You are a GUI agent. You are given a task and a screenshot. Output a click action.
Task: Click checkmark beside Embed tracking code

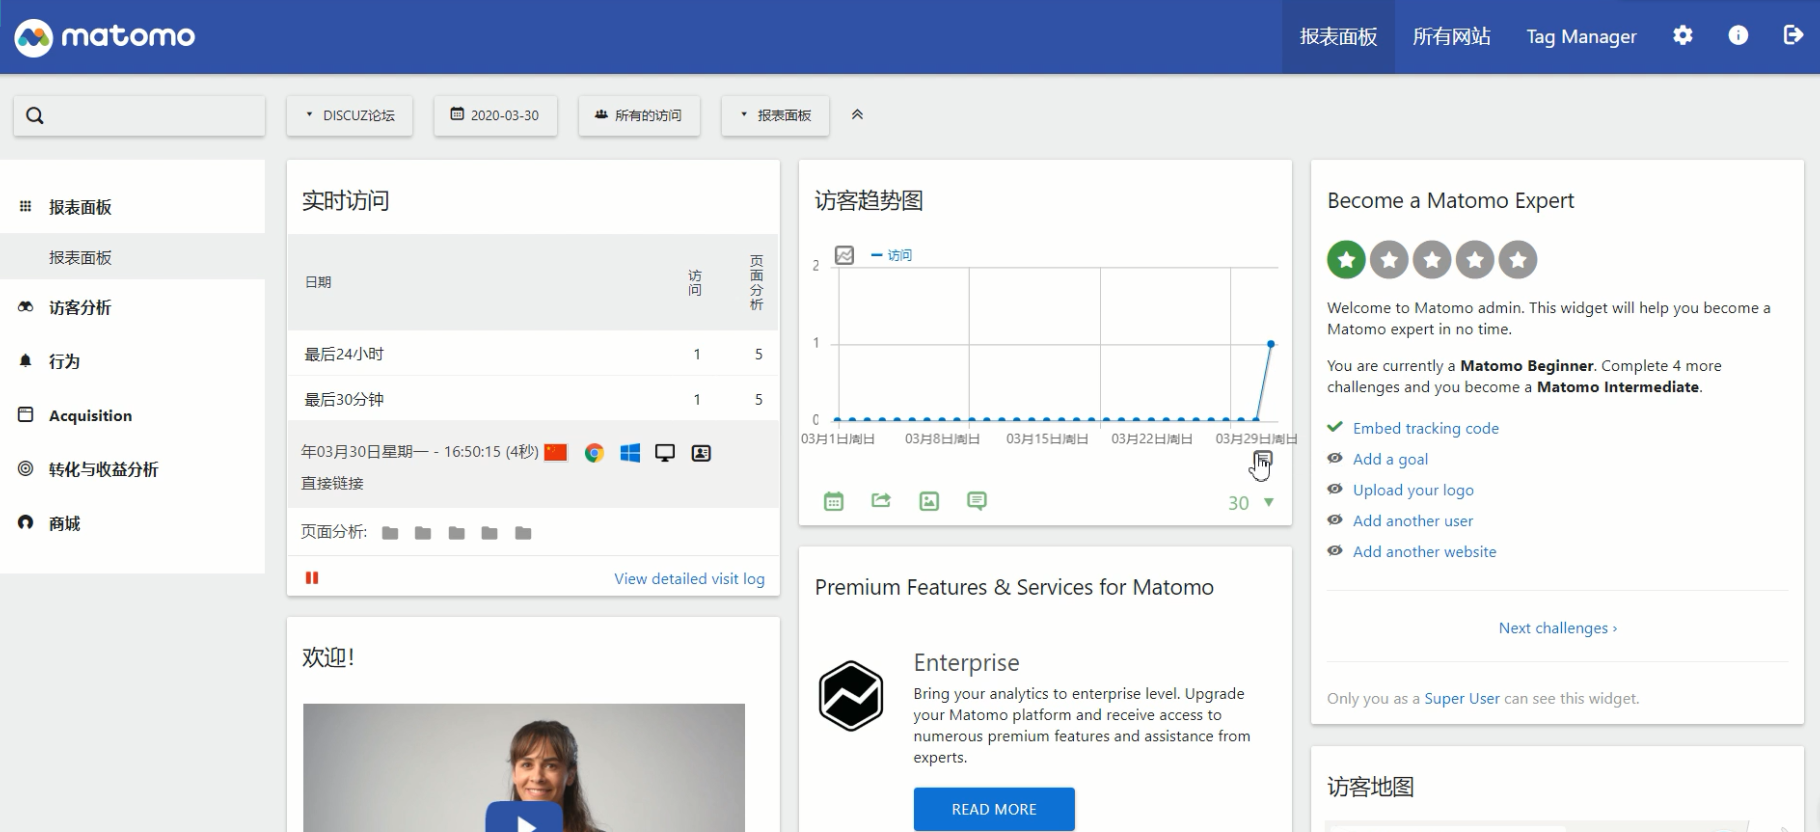point(1335,427)
